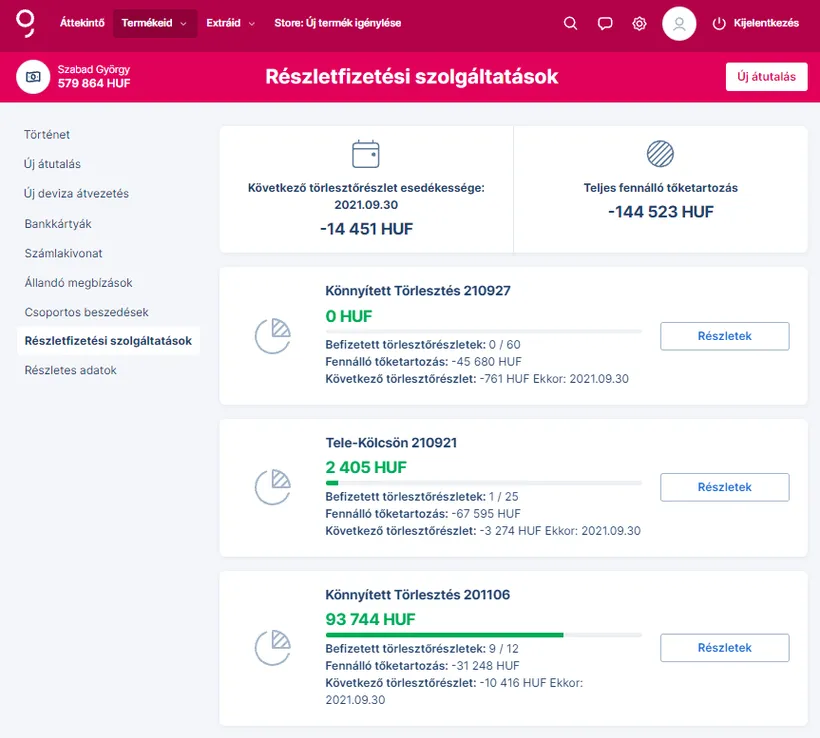Image resolution: width=820 pixels, height=738 pixels.
Task: Open settings gear icon in header
Action: coord(639,24)
